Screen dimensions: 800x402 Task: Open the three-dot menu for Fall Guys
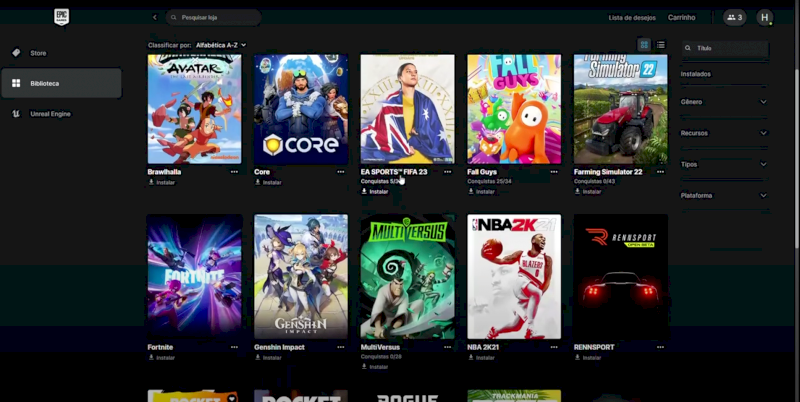coord(554,172)
